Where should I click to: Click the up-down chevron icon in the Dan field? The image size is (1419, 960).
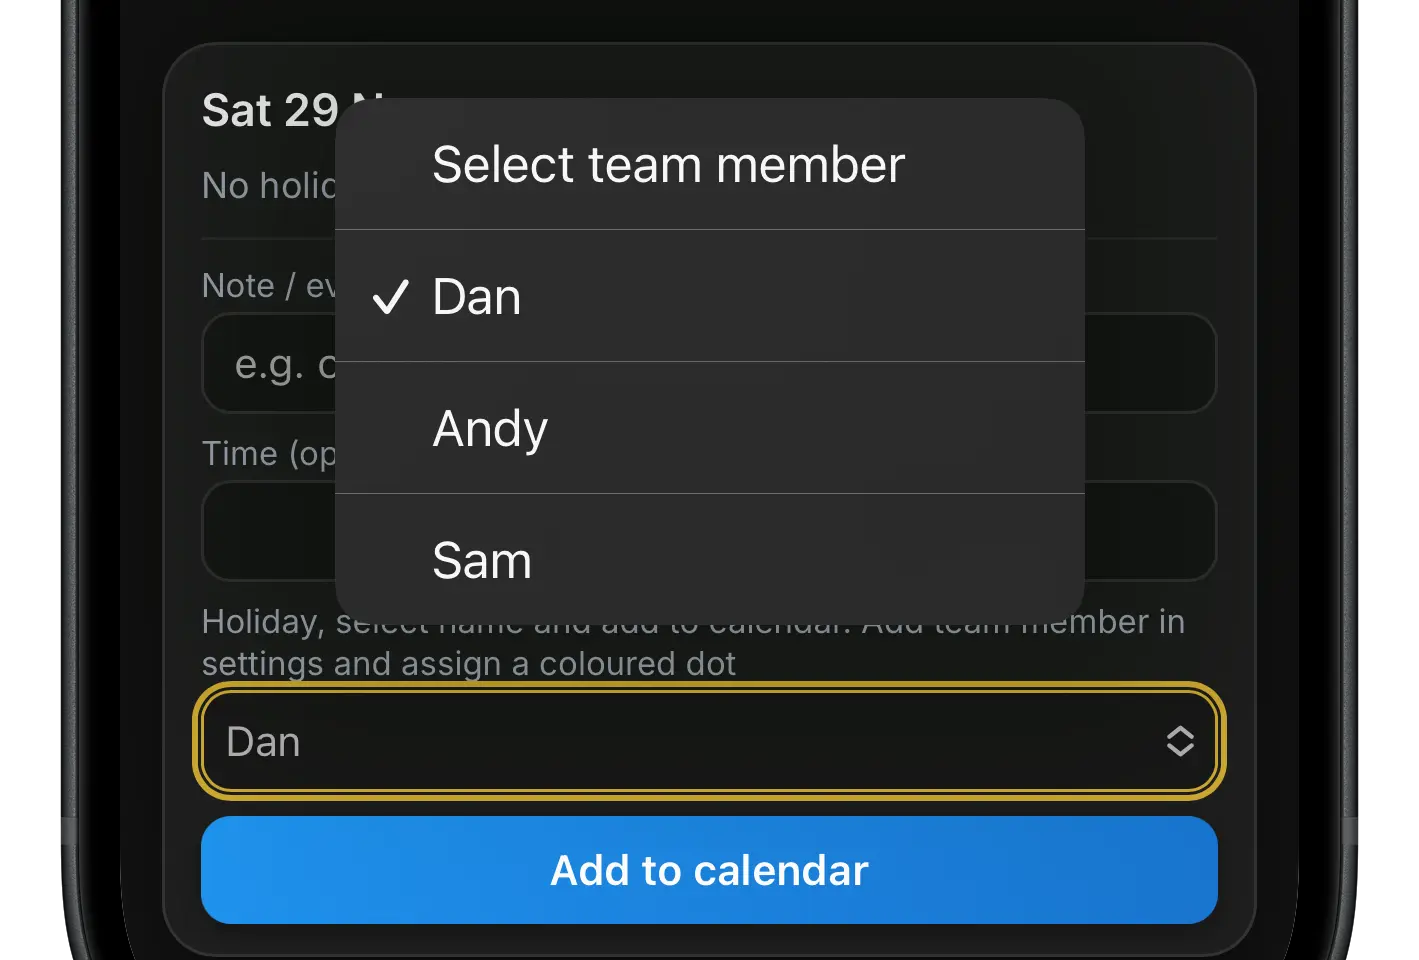pos(1180,741)
